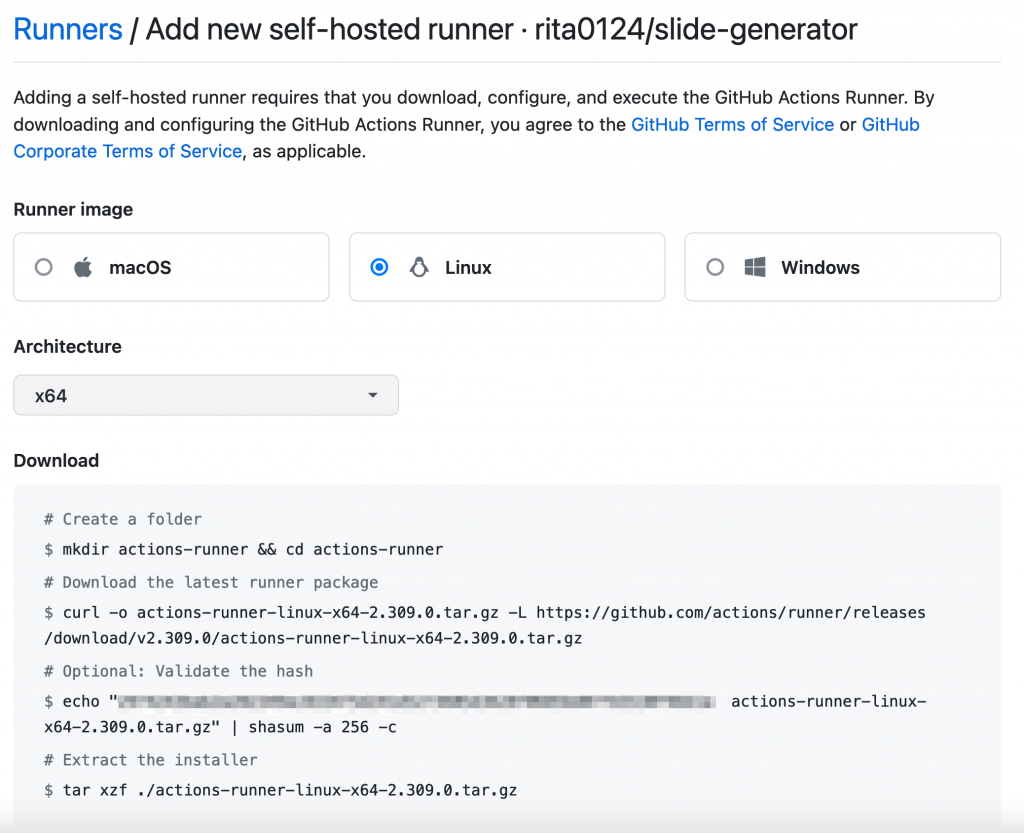
Task: Open GitHub Terms of Service link
Action: 732,125
